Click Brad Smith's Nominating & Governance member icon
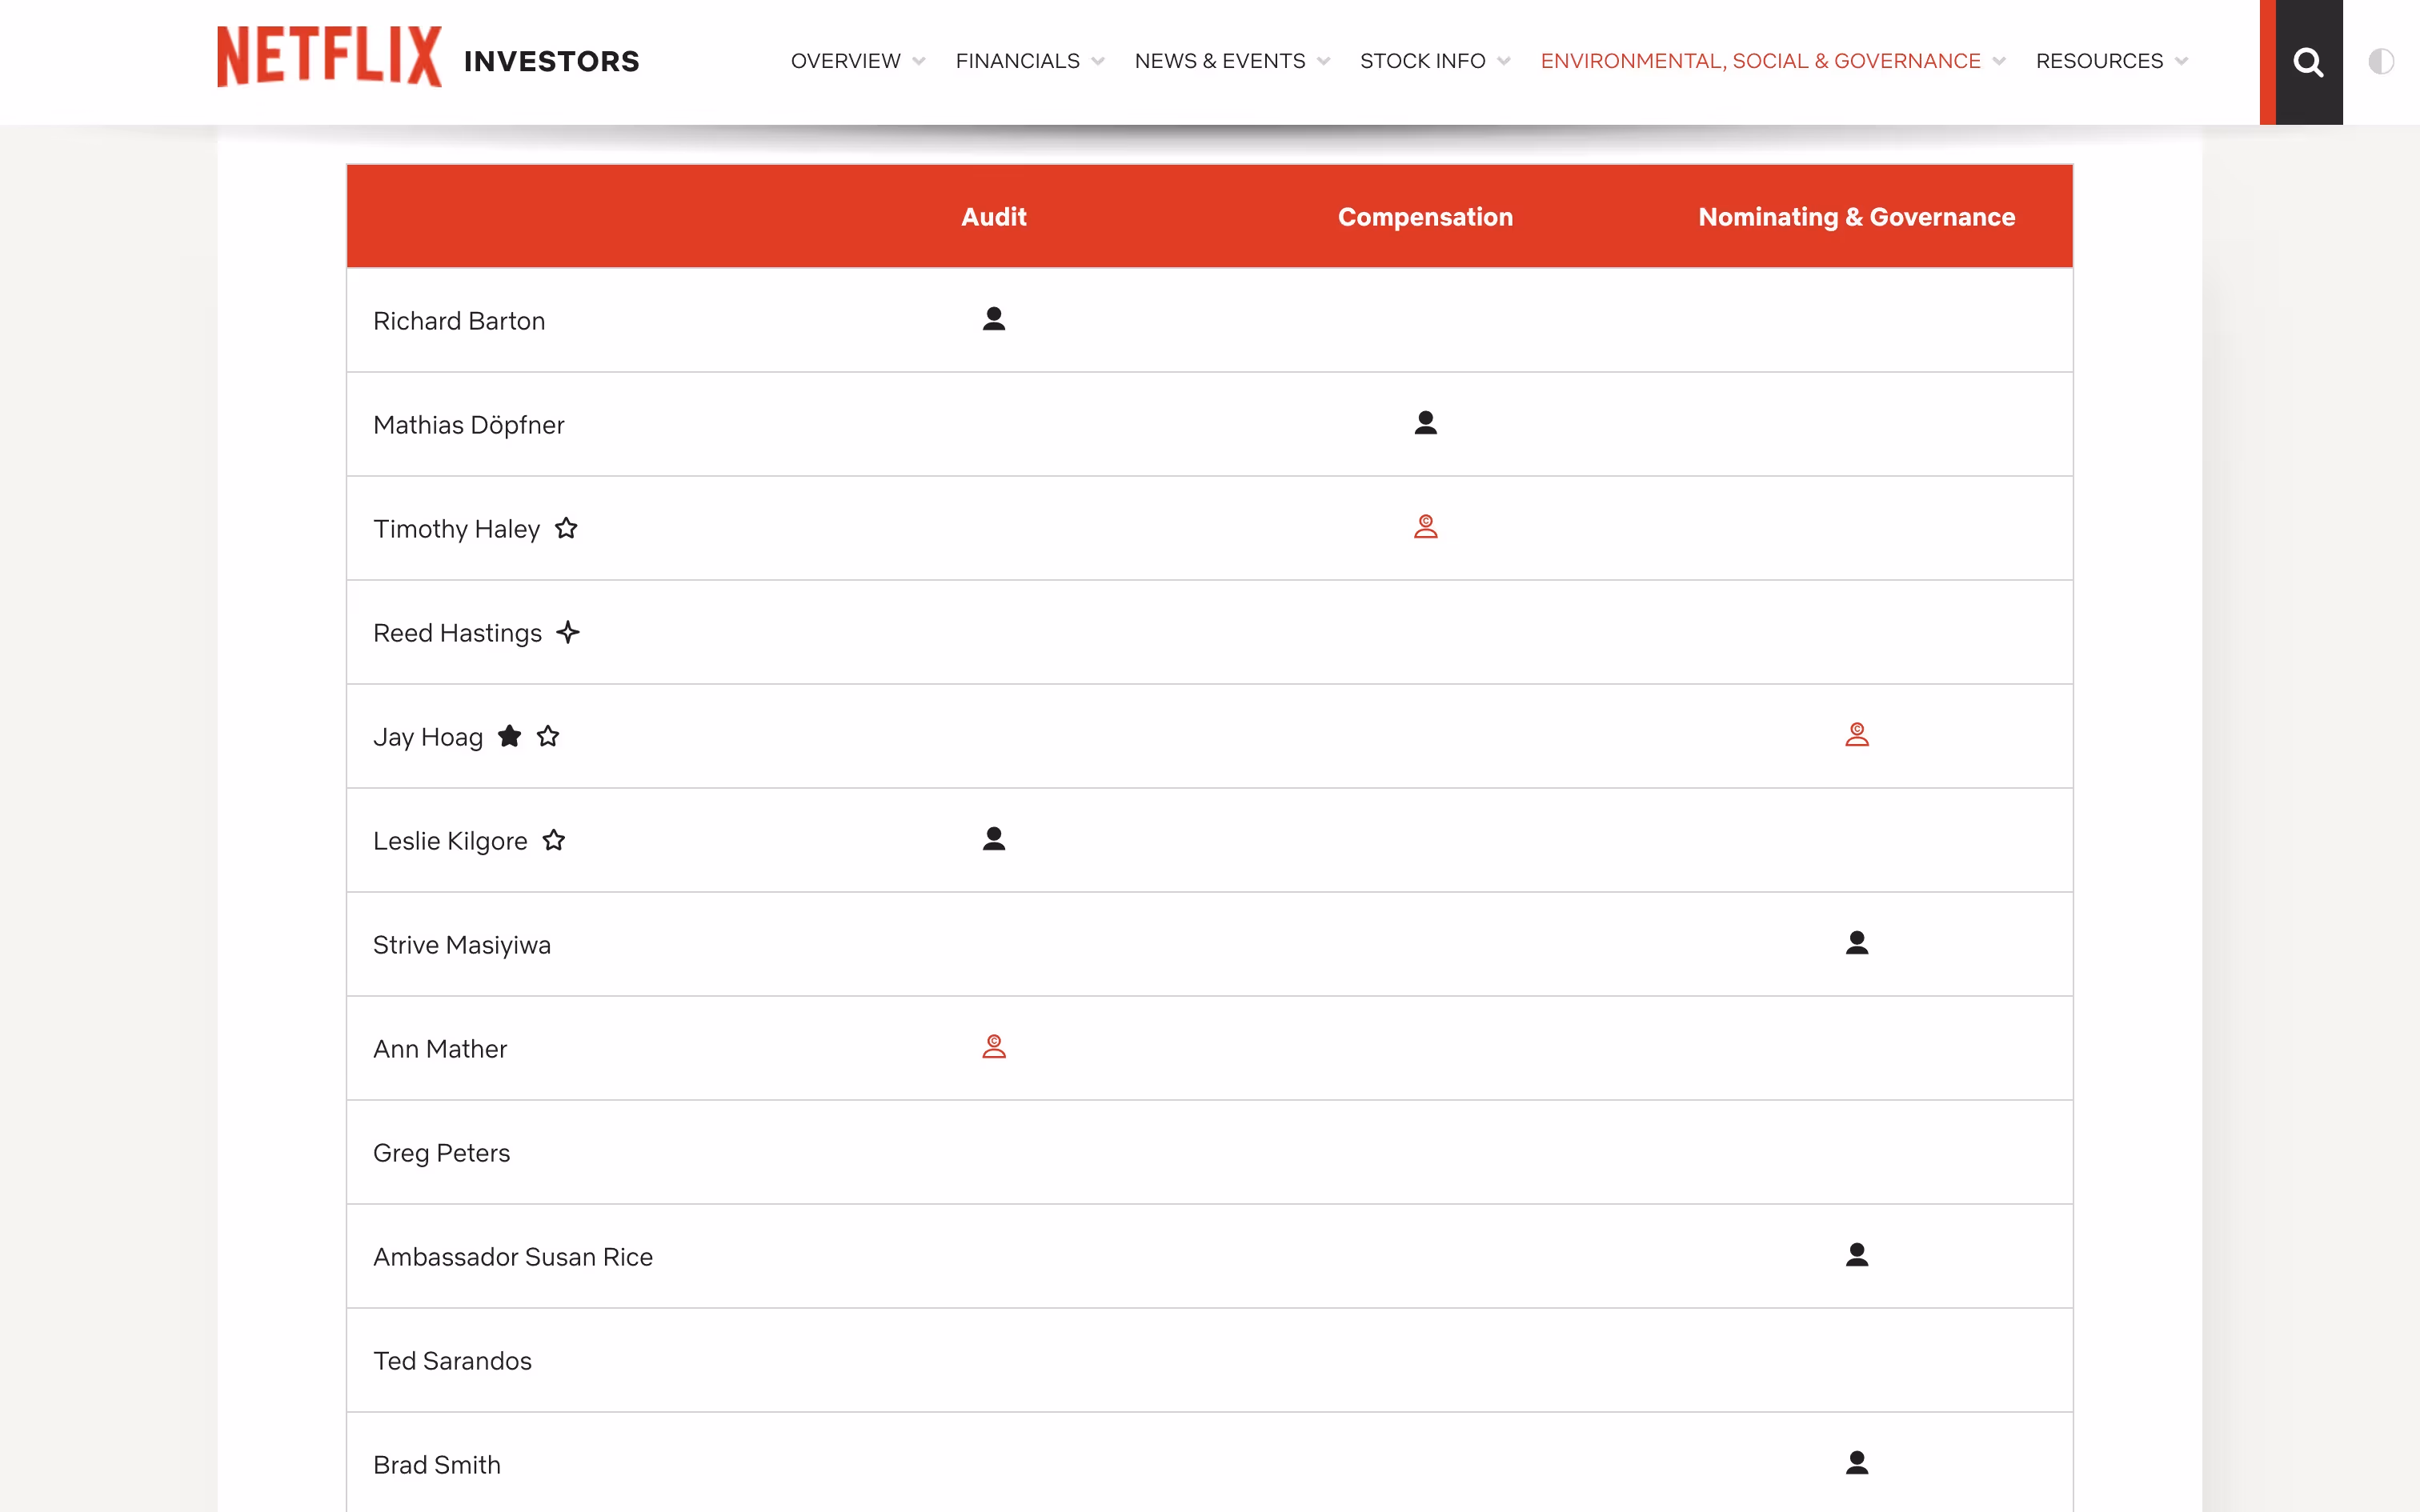 point(1856,1463)
